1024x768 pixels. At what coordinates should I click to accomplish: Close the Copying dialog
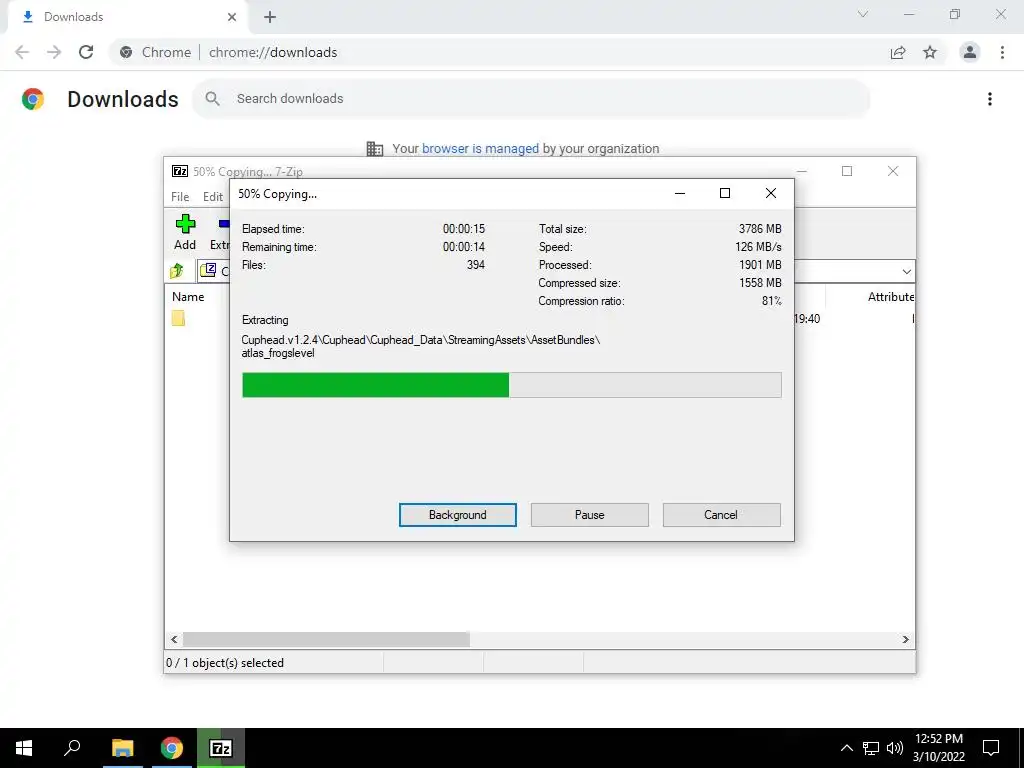click(771, 193)
